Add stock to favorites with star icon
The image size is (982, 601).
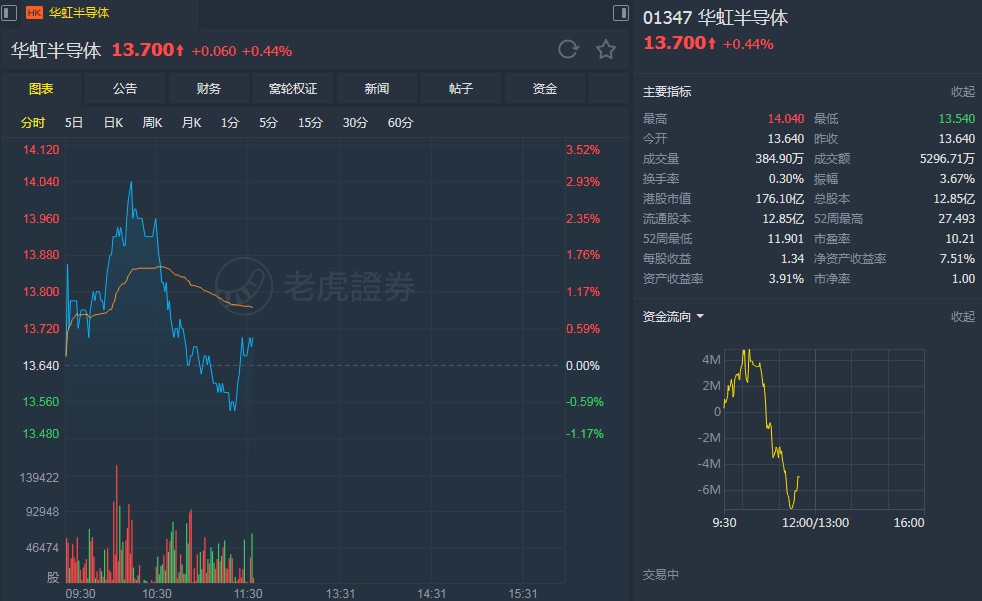pos(606,50)
